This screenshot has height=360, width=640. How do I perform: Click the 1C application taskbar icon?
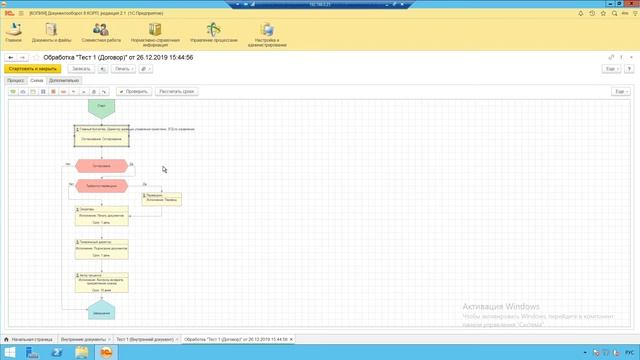pos(107,352)
